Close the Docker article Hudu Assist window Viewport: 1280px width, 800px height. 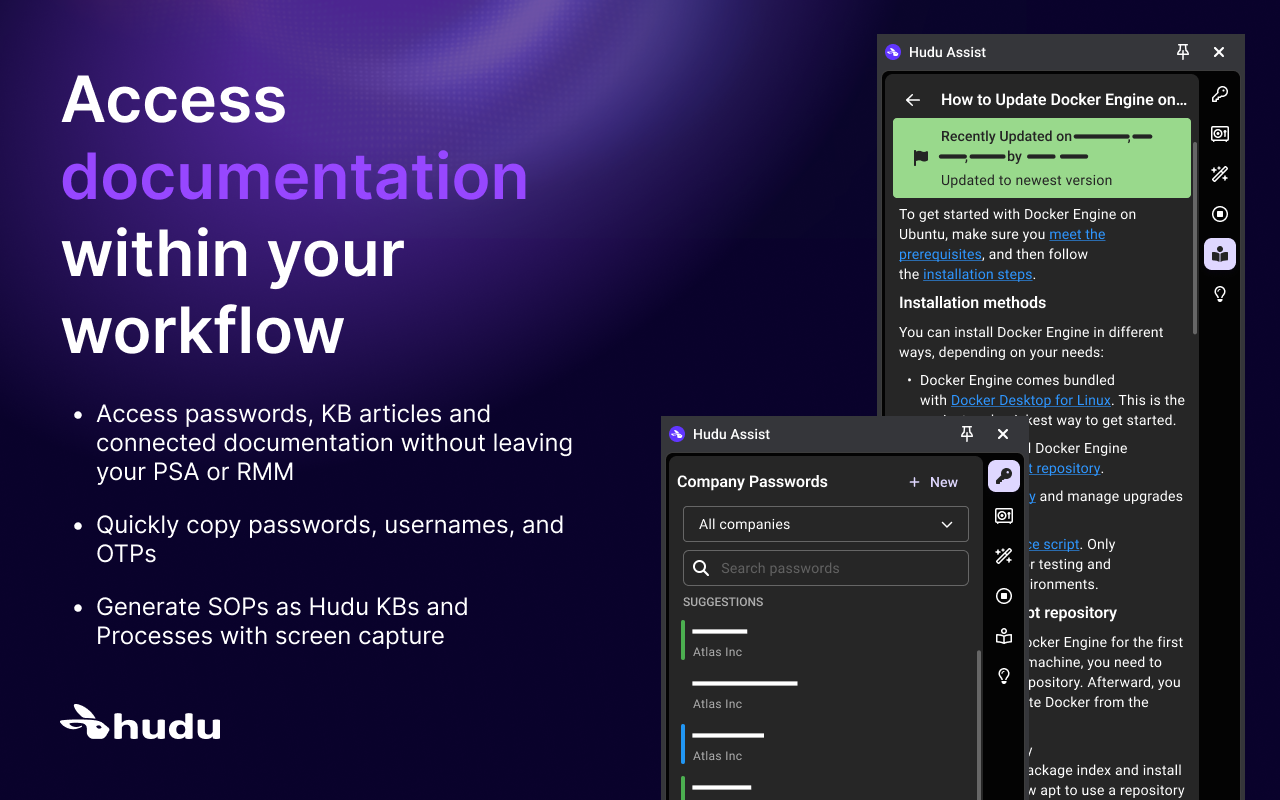[x=1219, y=52]
